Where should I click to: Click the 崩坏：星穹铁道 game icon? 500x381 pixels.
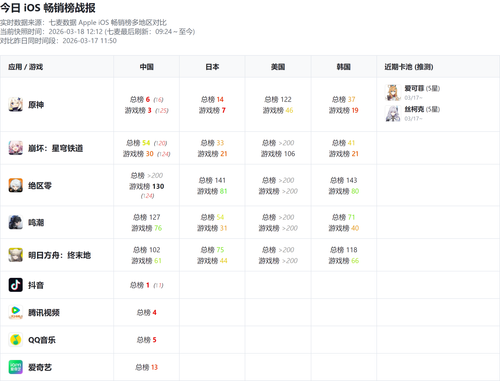pyautogui.click(x=15, y=148)
